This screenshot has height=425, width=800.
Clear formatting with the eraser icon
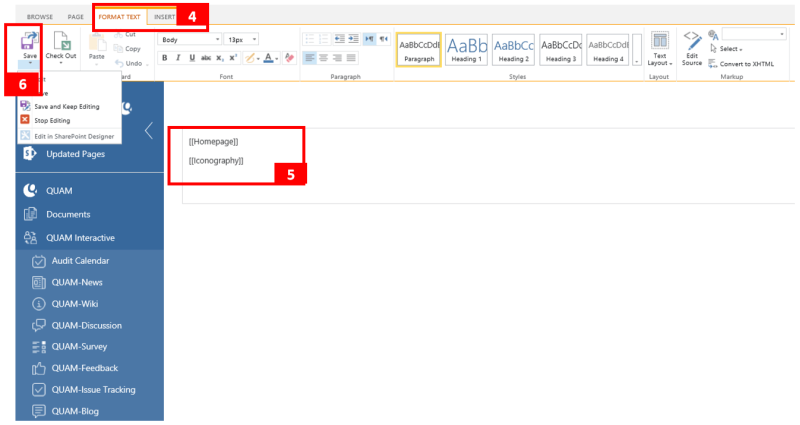coord(289,58)
